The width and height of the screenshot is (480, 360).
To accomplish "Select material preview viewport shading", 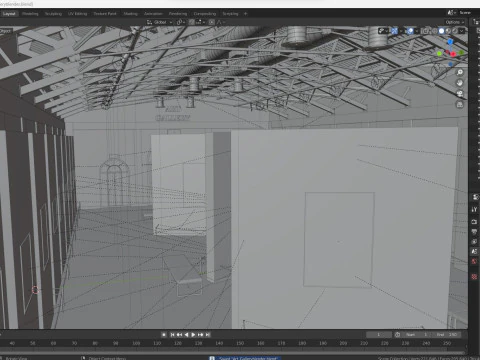I will 448,31.
